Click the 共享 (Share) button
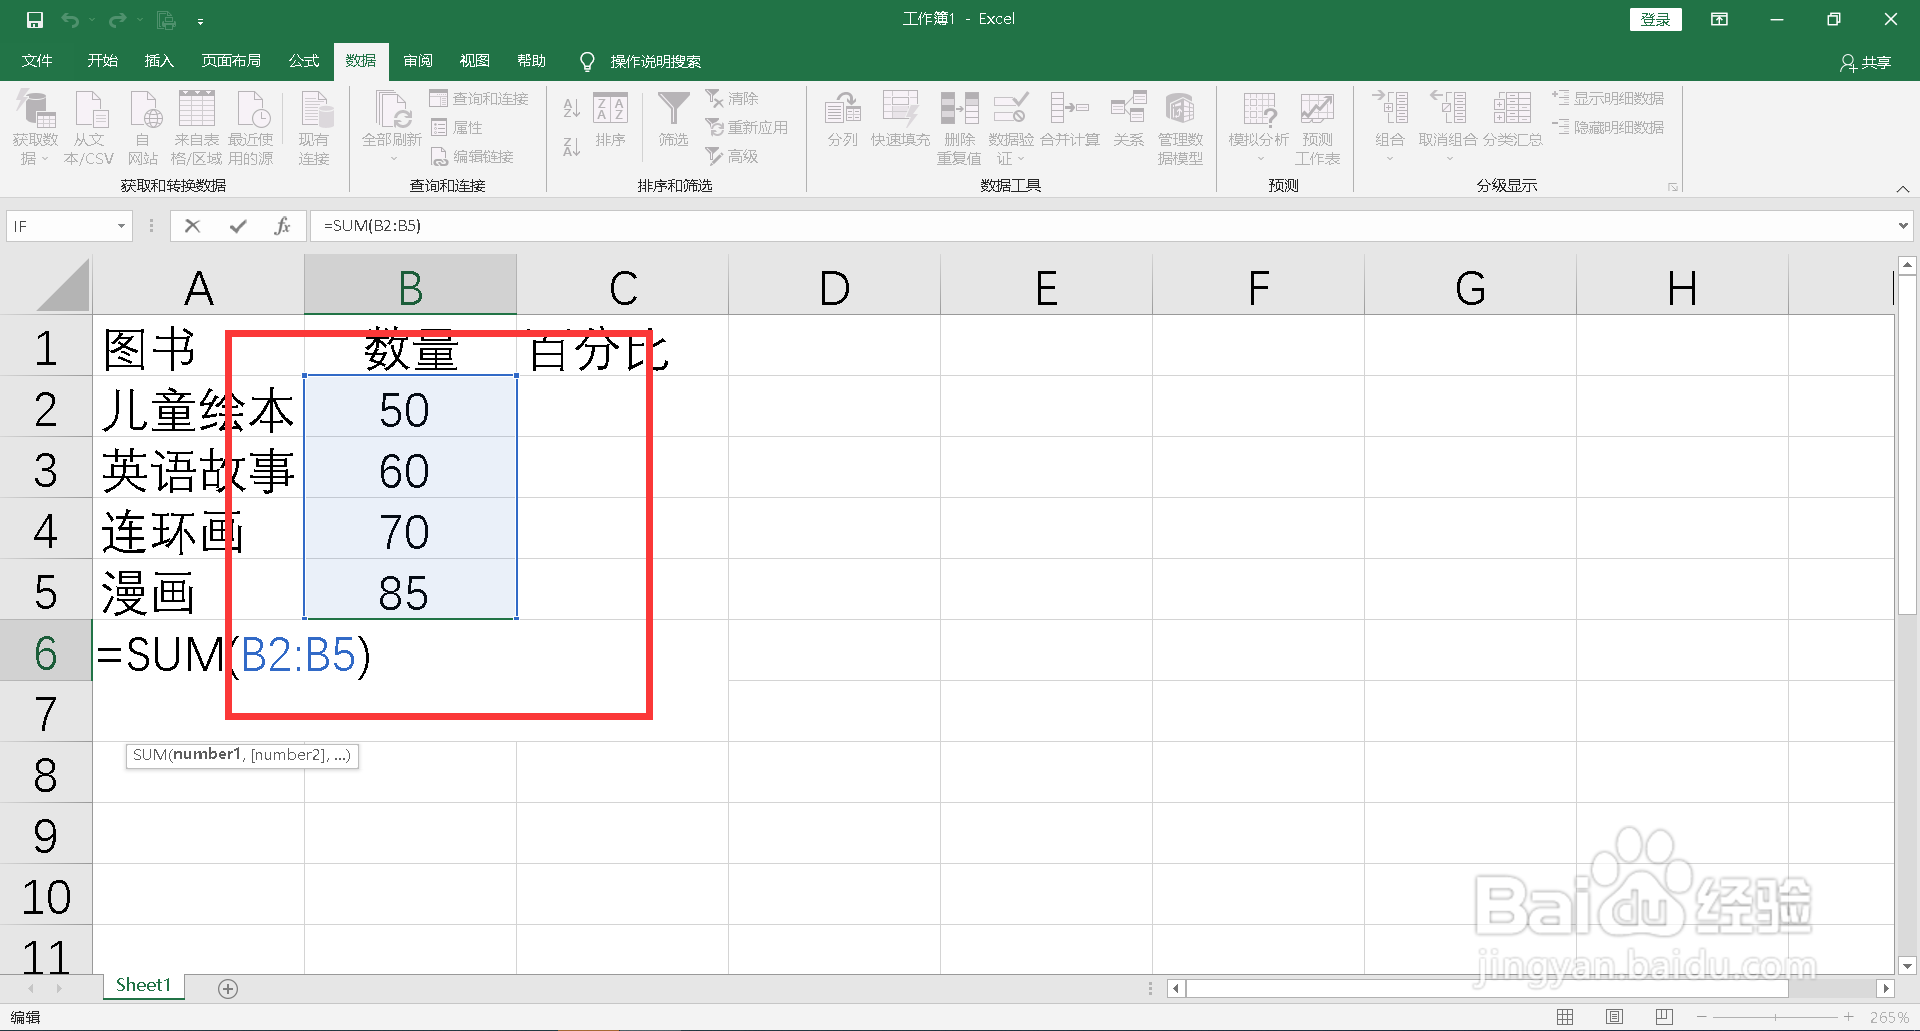 click(1866, 63)
